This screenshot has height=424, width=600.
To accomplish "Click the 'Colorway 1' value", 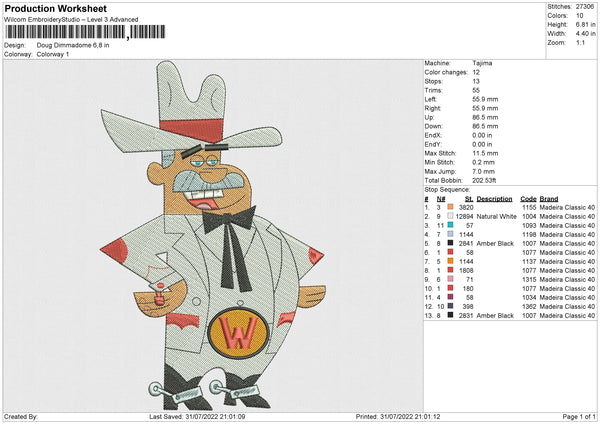I will 53,54.
